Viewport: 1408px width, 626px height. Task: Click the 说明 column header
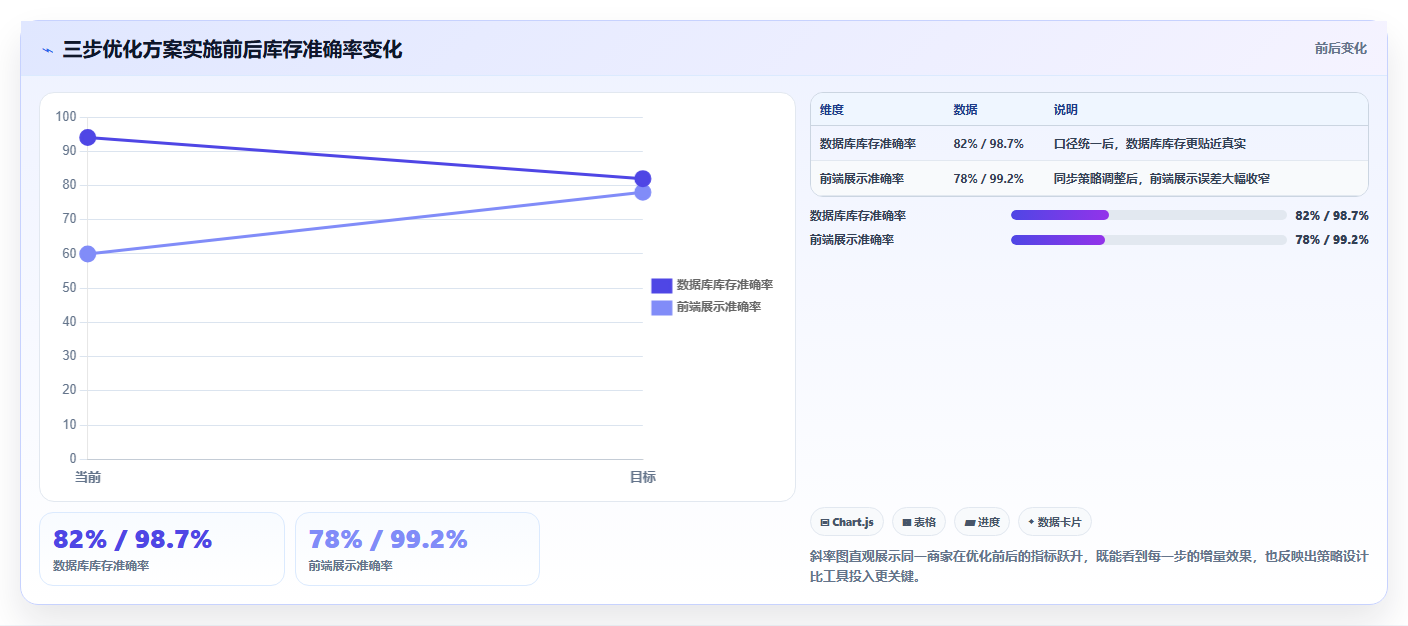[x=1066, y=110]
